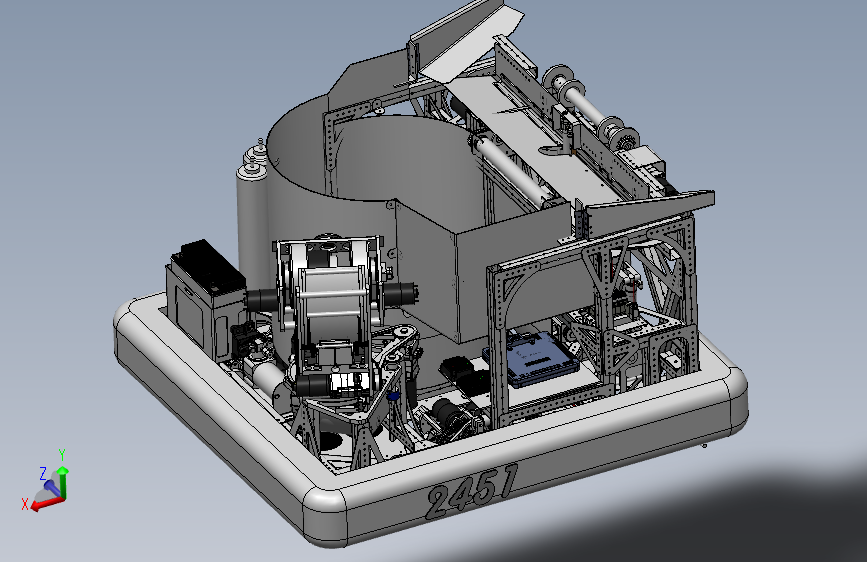Select the rounded front corner of the bumper
Image resolution: width=867 pixels, height=562 pixels.
(326, 516)
